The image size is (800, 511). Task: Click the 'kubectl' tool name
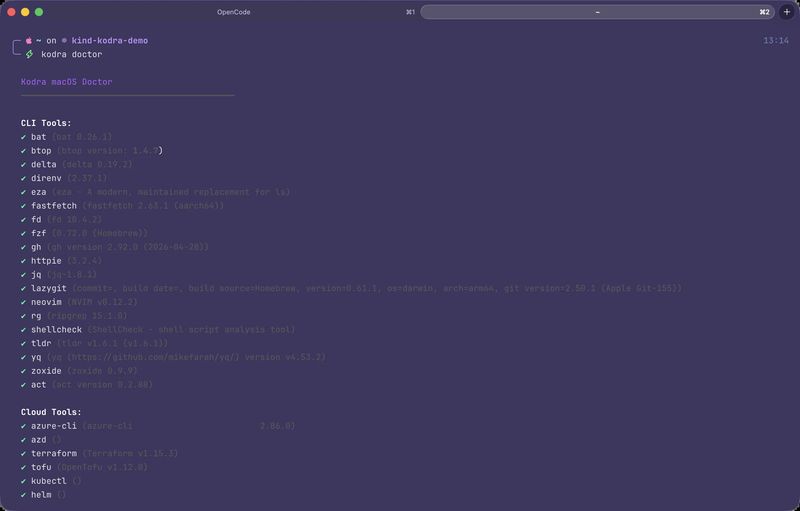coord(48,481)
